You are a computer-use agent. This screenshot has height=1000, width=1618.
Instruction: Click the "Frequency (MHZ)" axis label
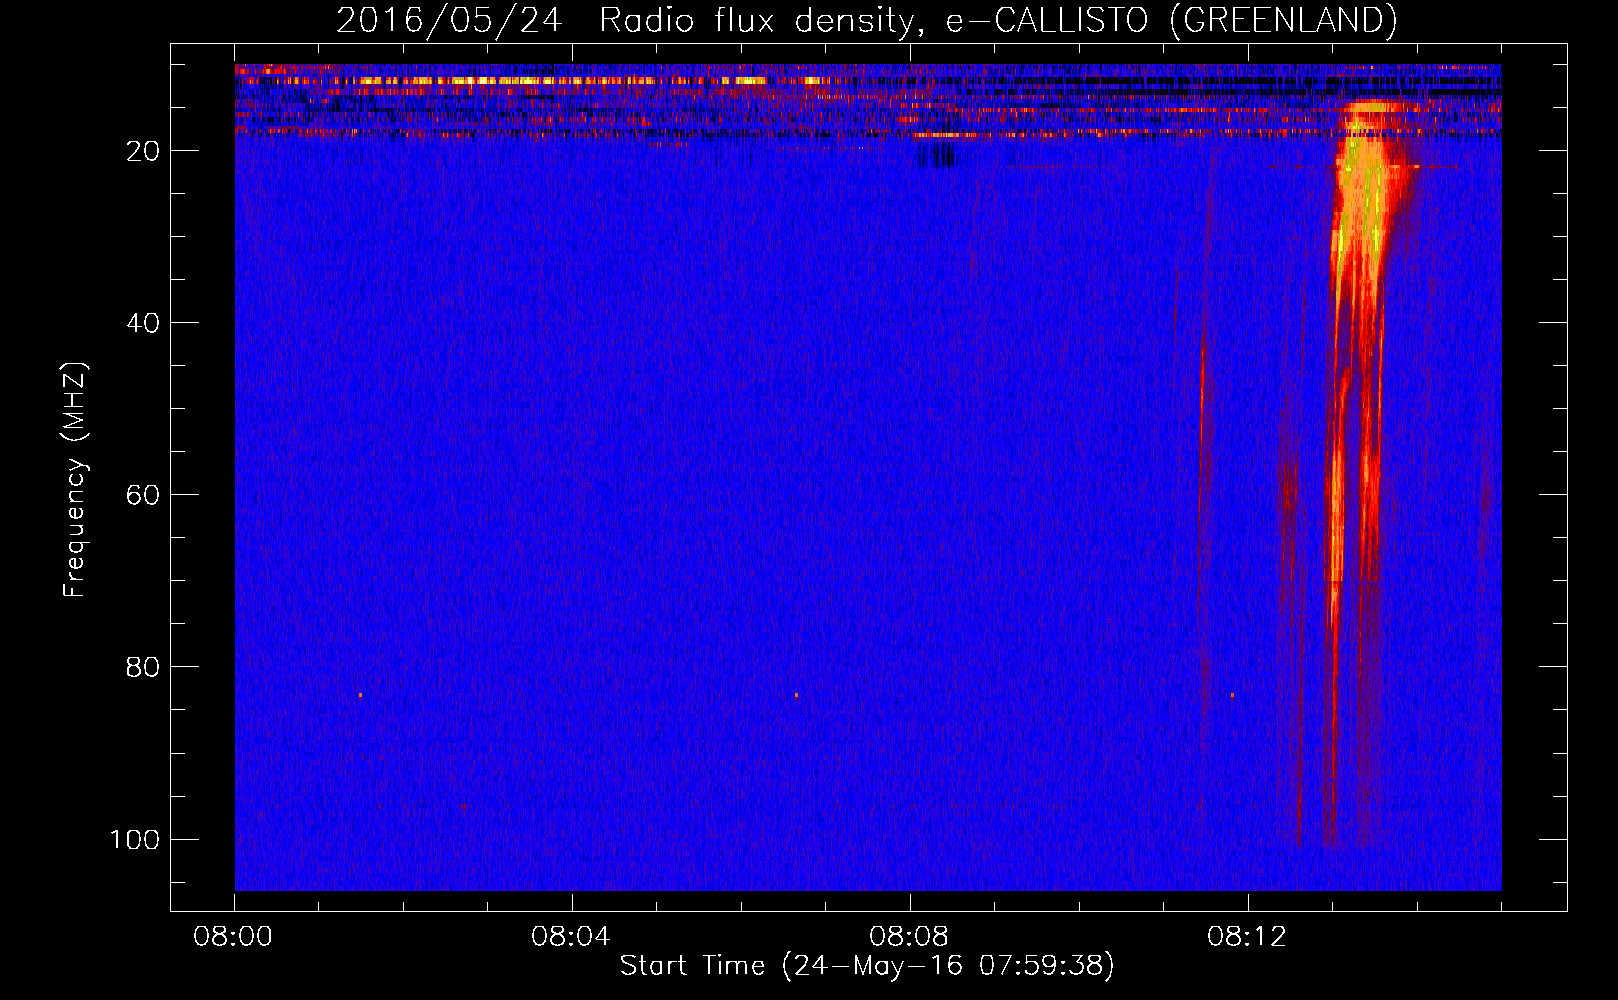coord(75,480)
